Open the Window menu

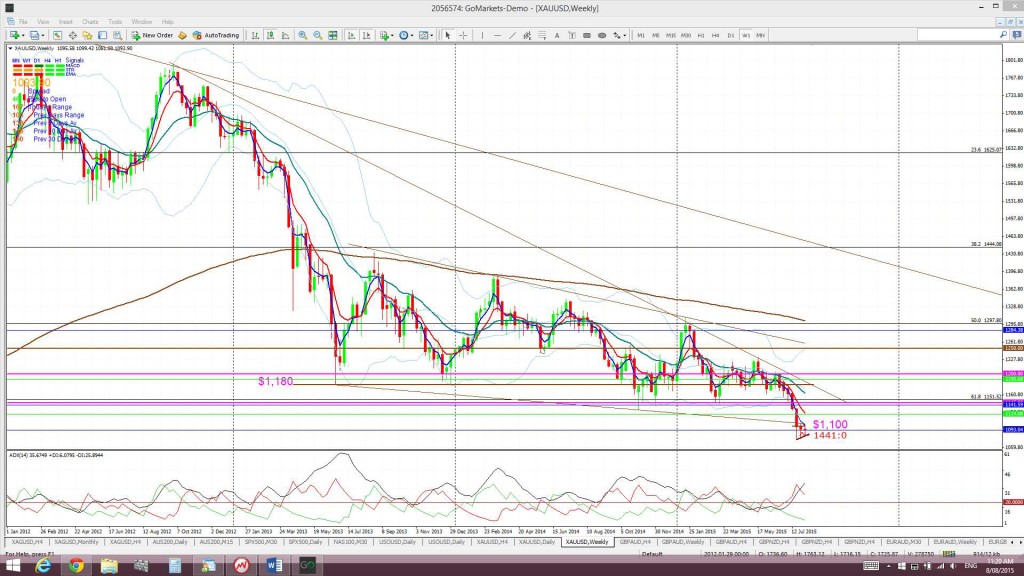(x=142, y=22)
